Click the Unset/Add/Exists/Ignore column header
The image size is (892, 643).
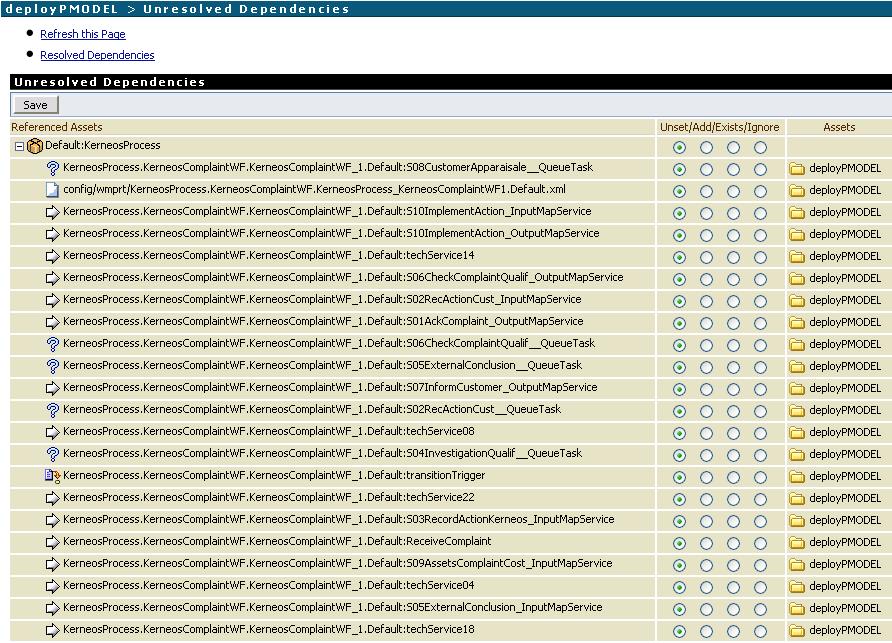point(720,127)
